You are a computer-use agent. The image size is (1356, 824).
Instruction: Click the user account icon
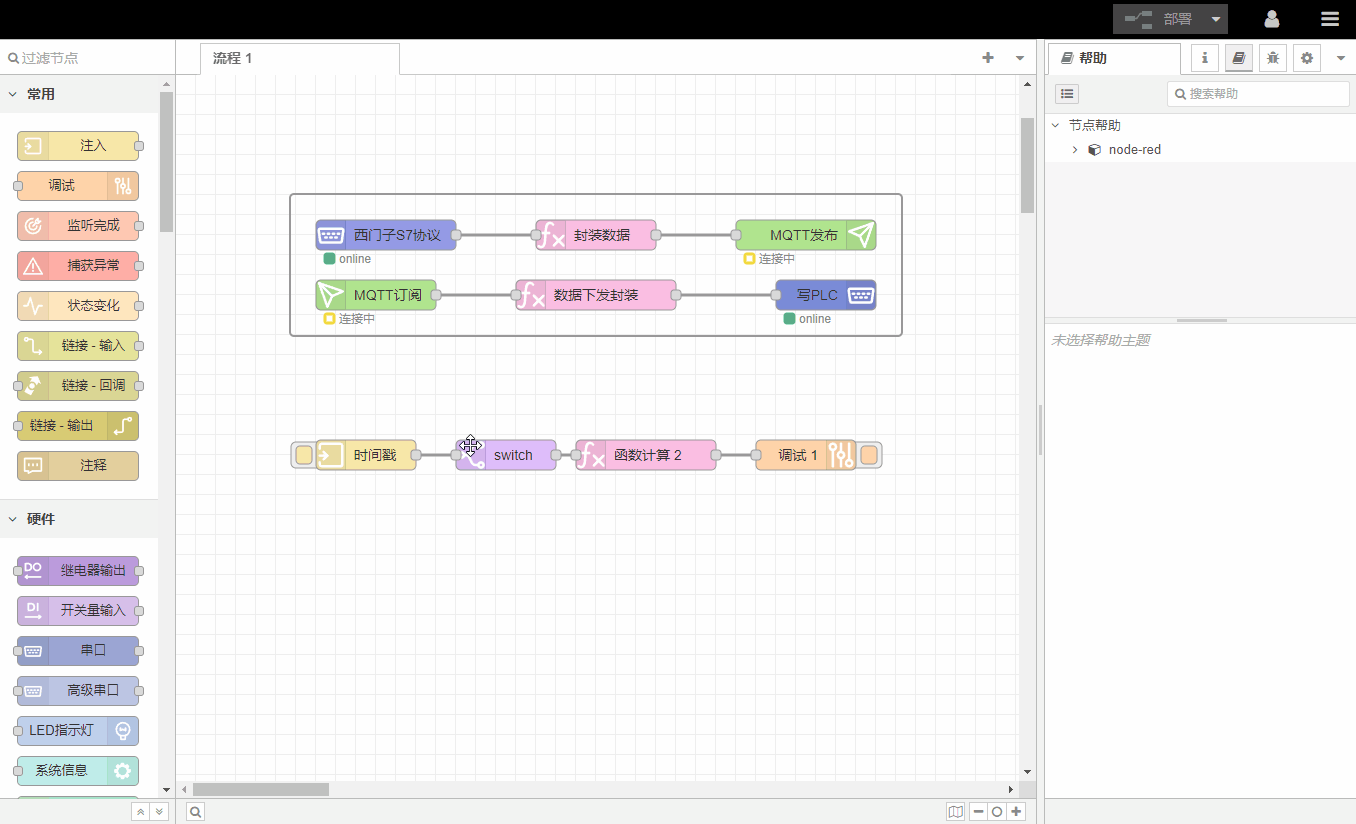tap(1272, 19)
